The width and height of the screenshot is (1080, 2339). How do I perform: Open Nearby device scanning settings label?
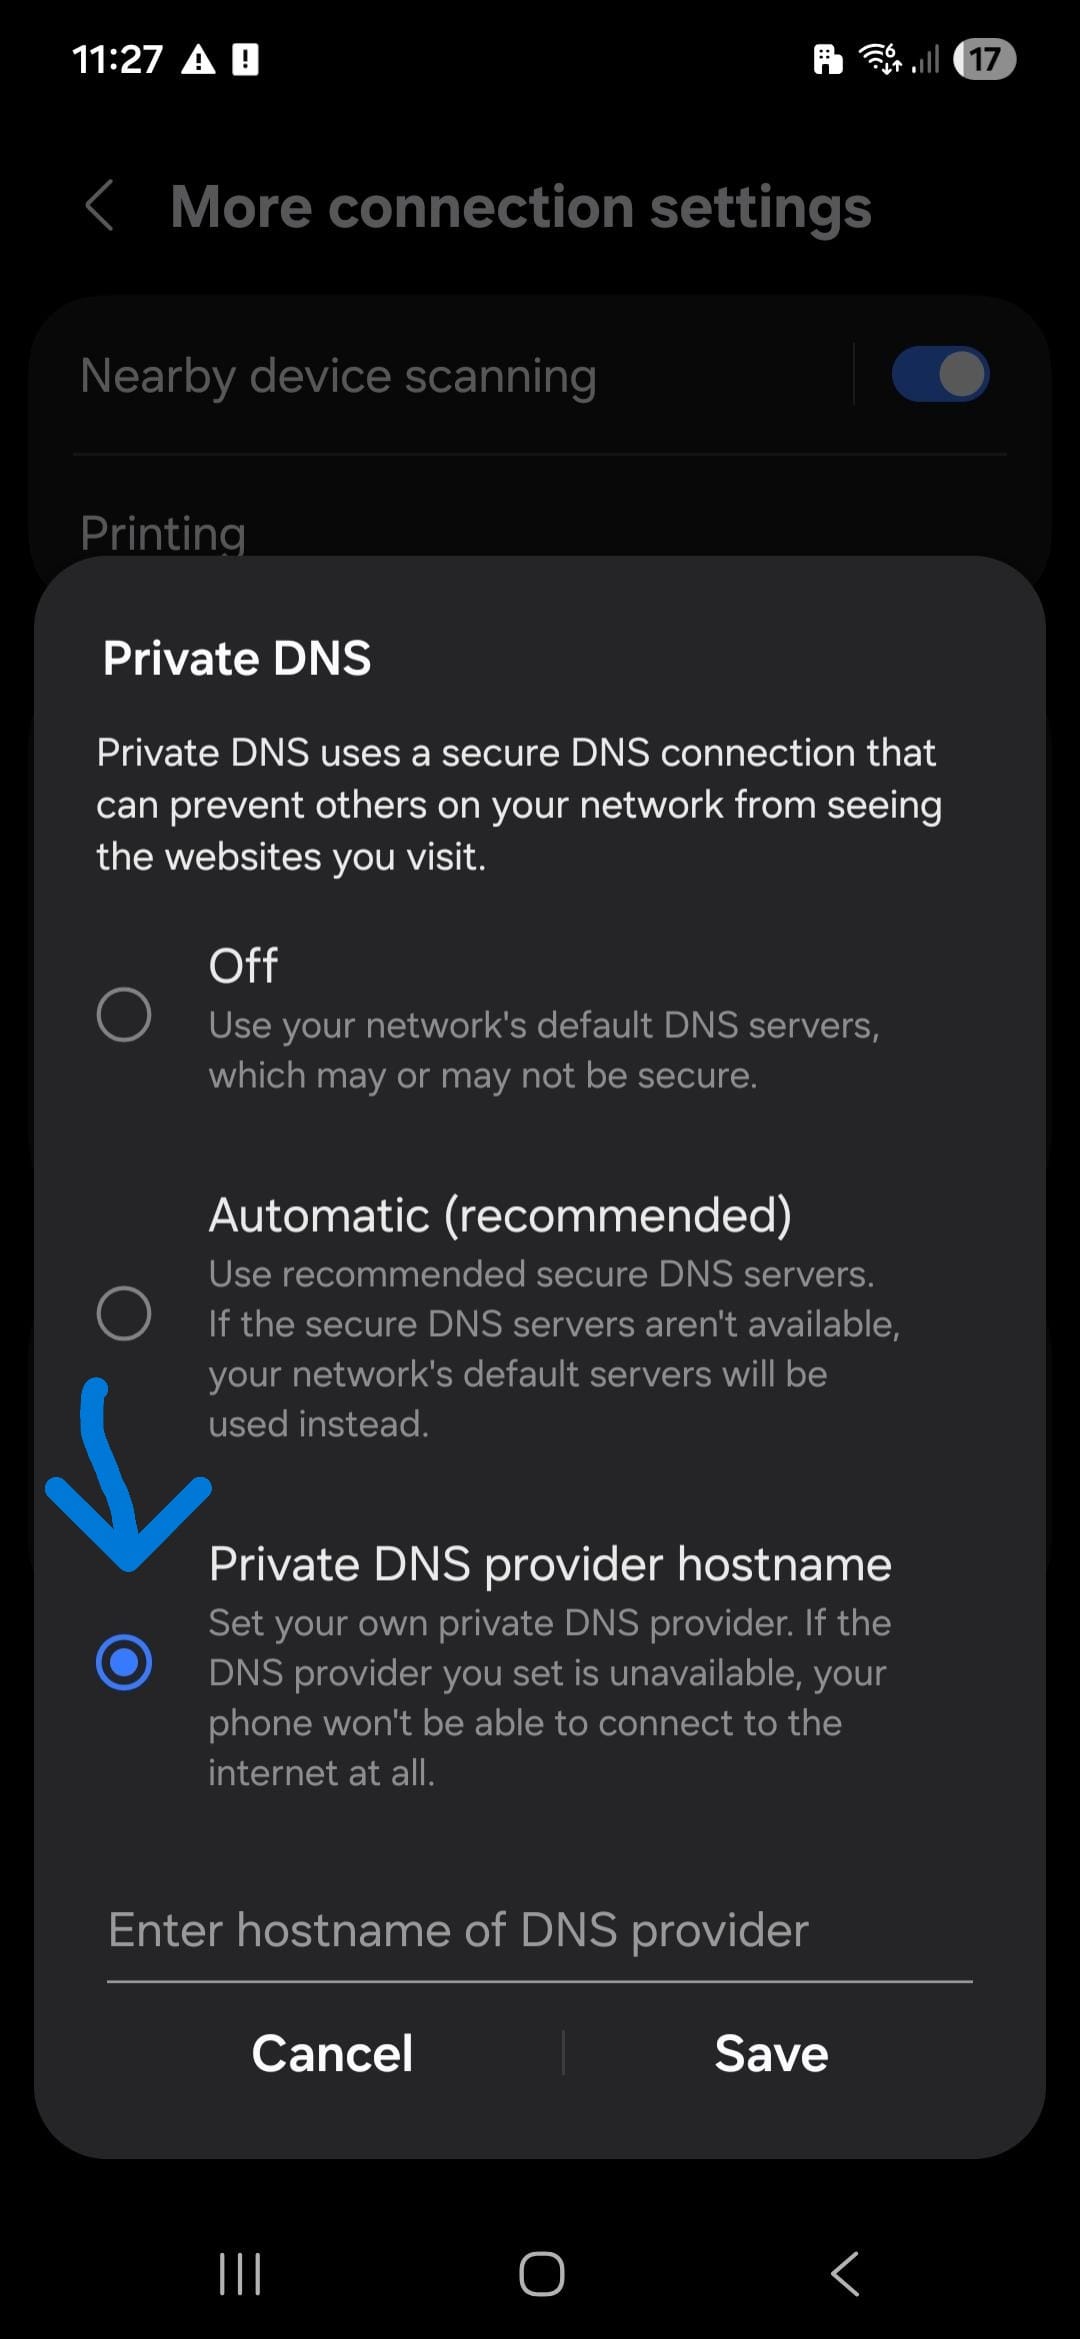pos(338,376)
